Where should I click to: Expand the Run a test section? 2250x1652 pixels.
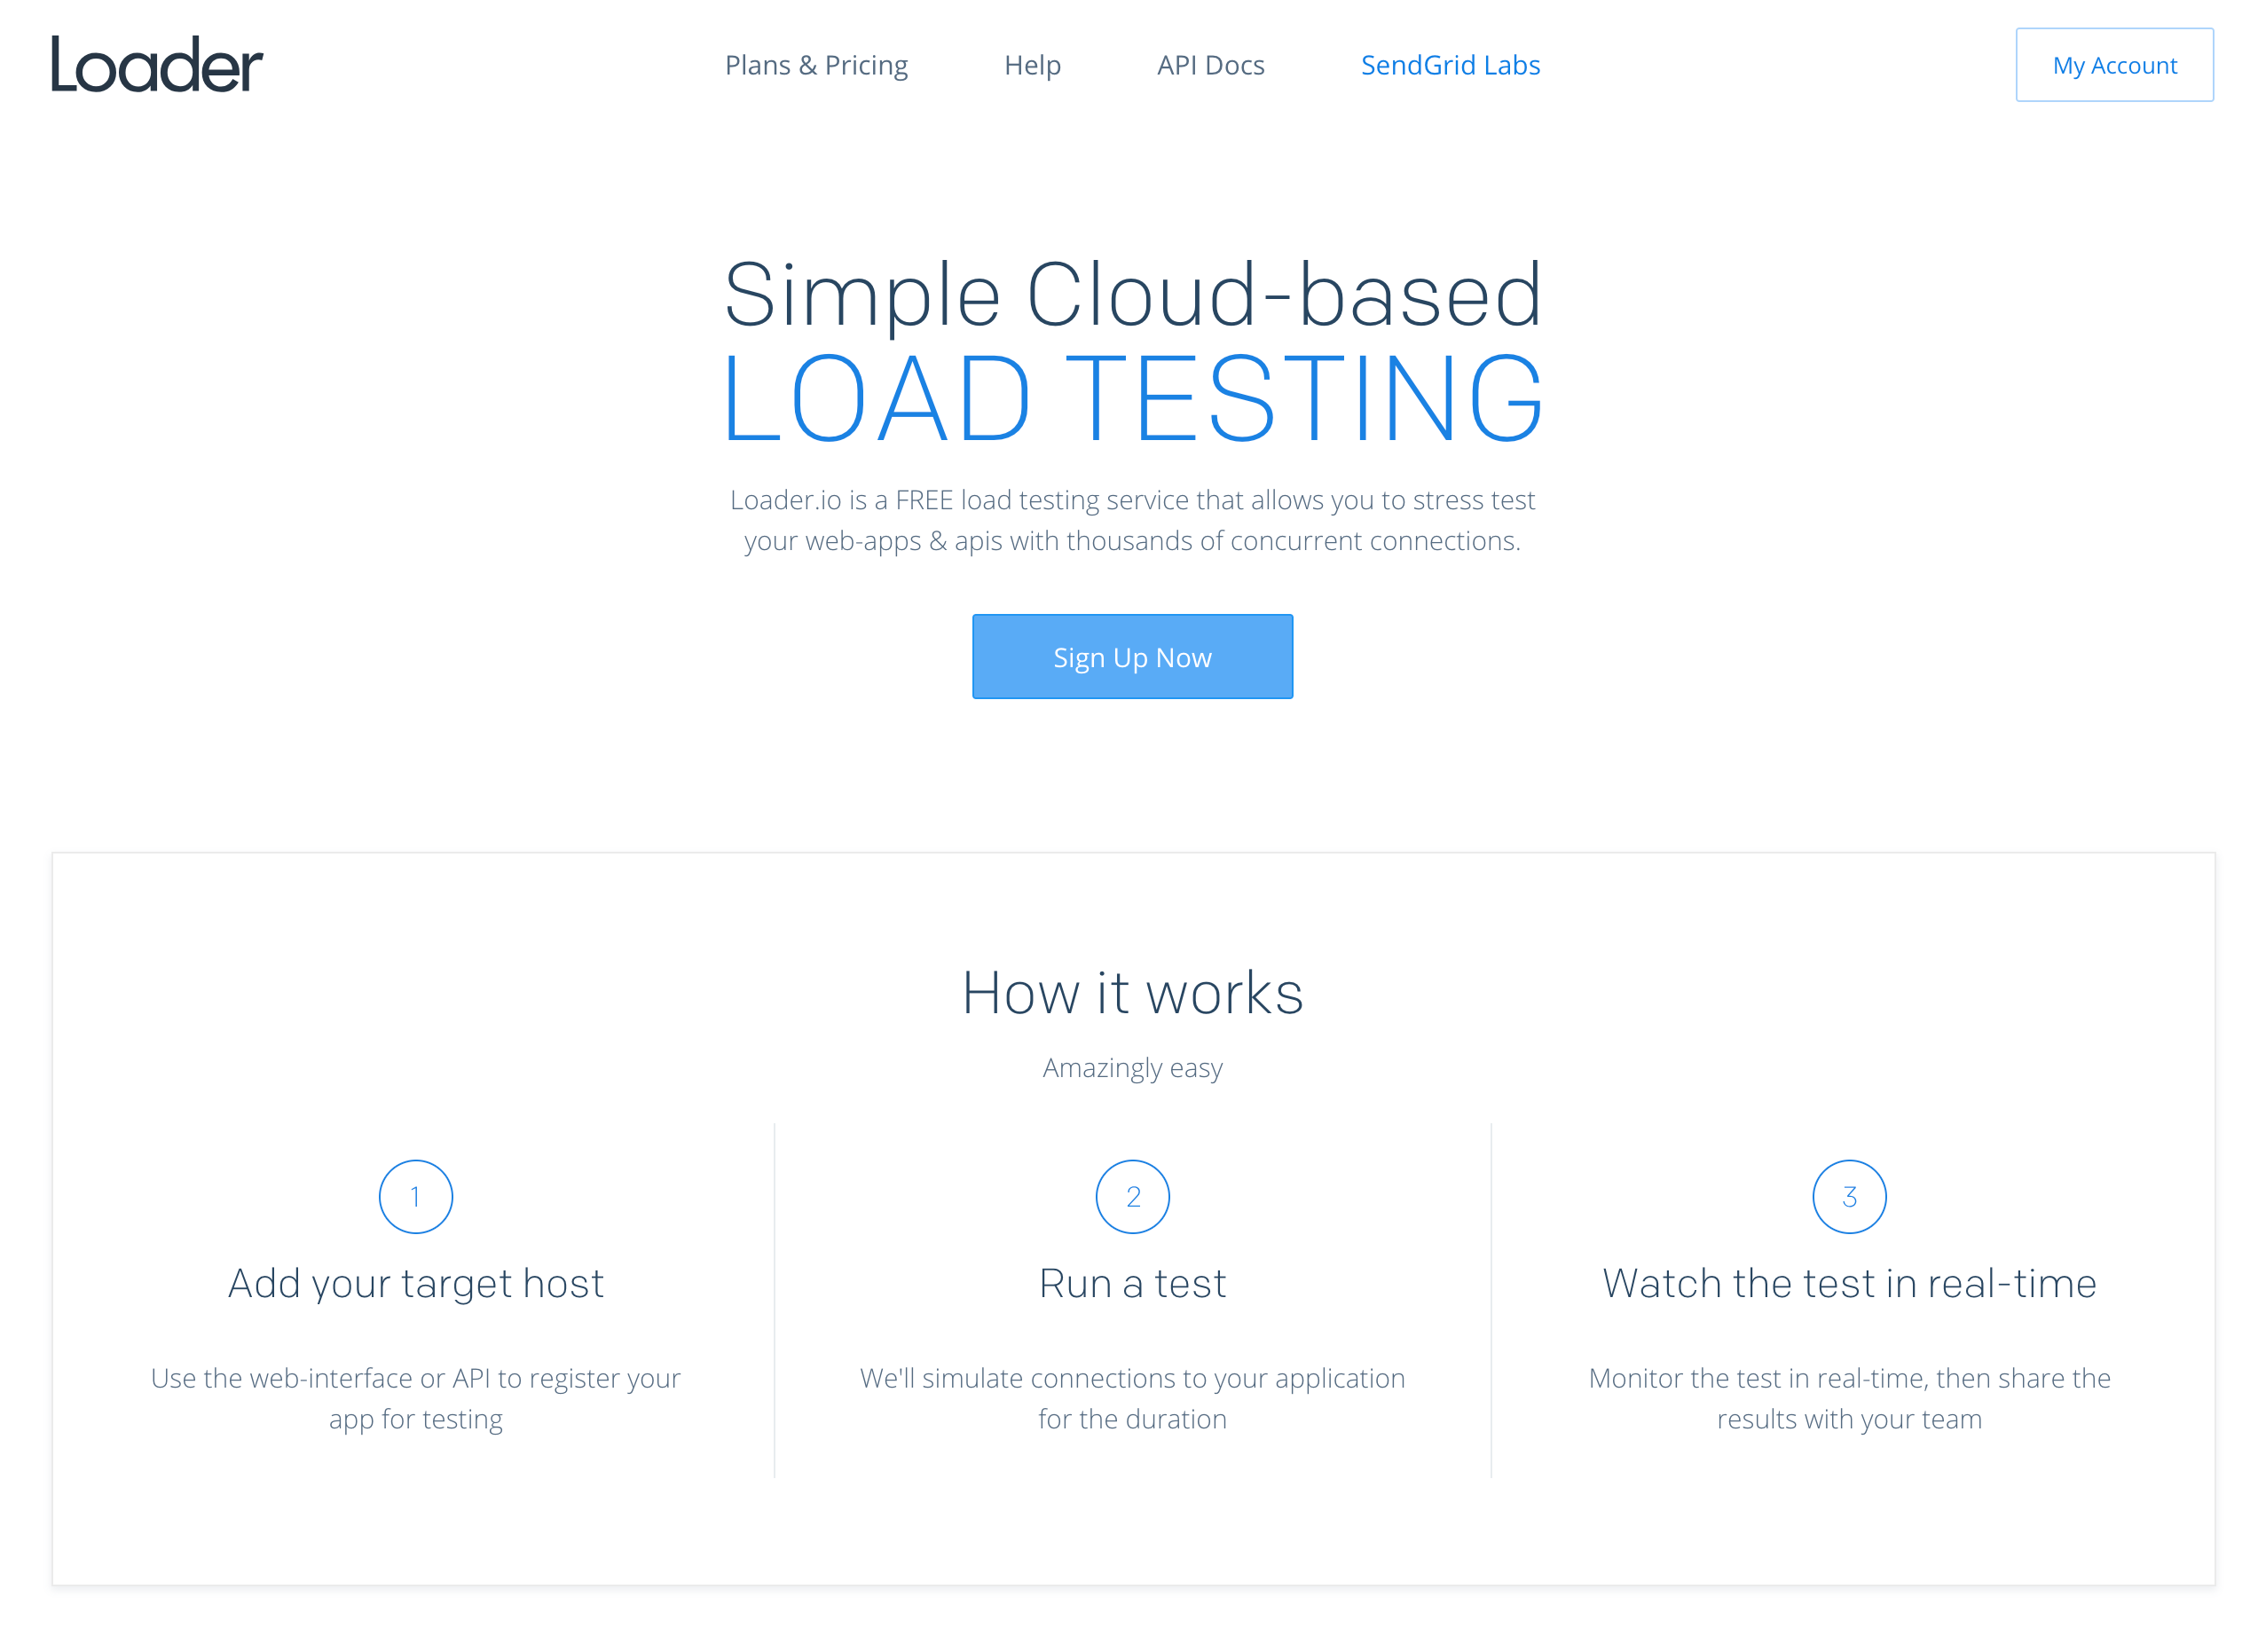(1132, 1284)
